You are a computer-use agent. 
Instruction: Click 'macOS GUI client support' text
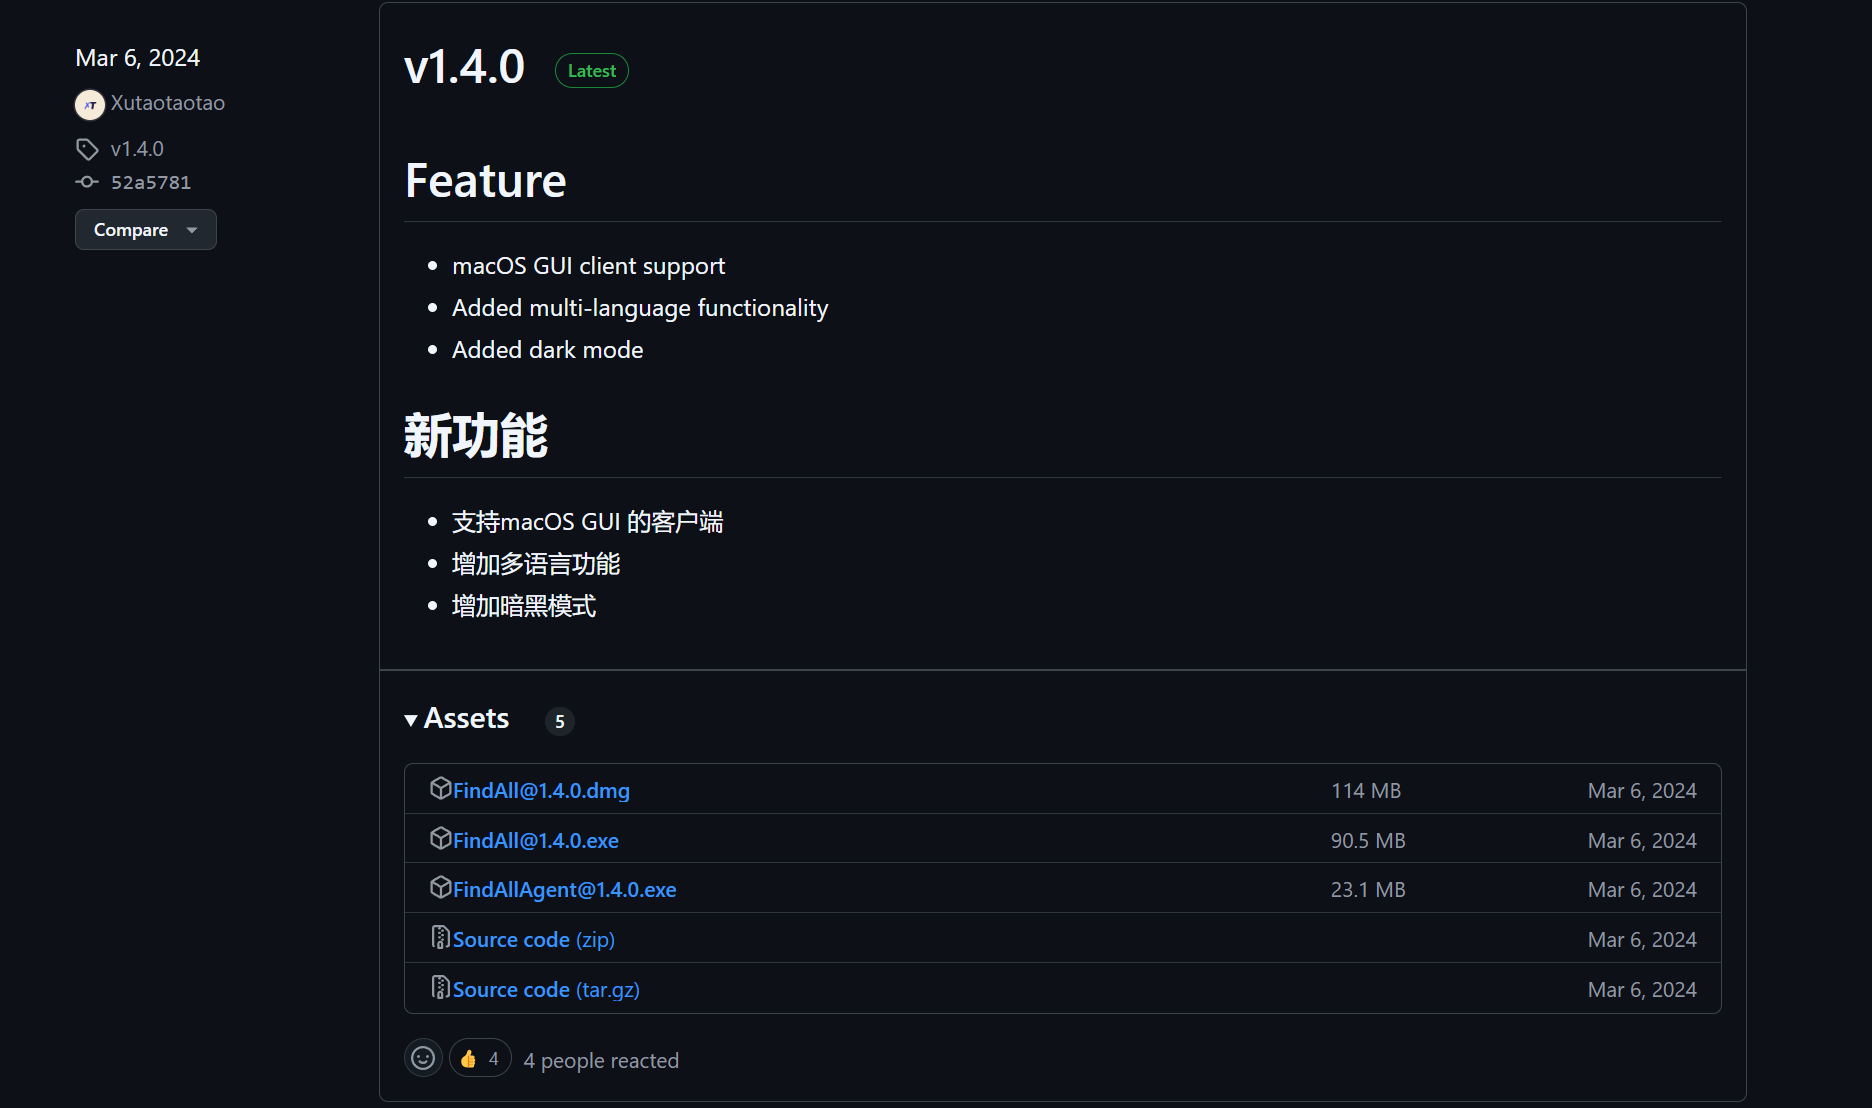[589, 266]
